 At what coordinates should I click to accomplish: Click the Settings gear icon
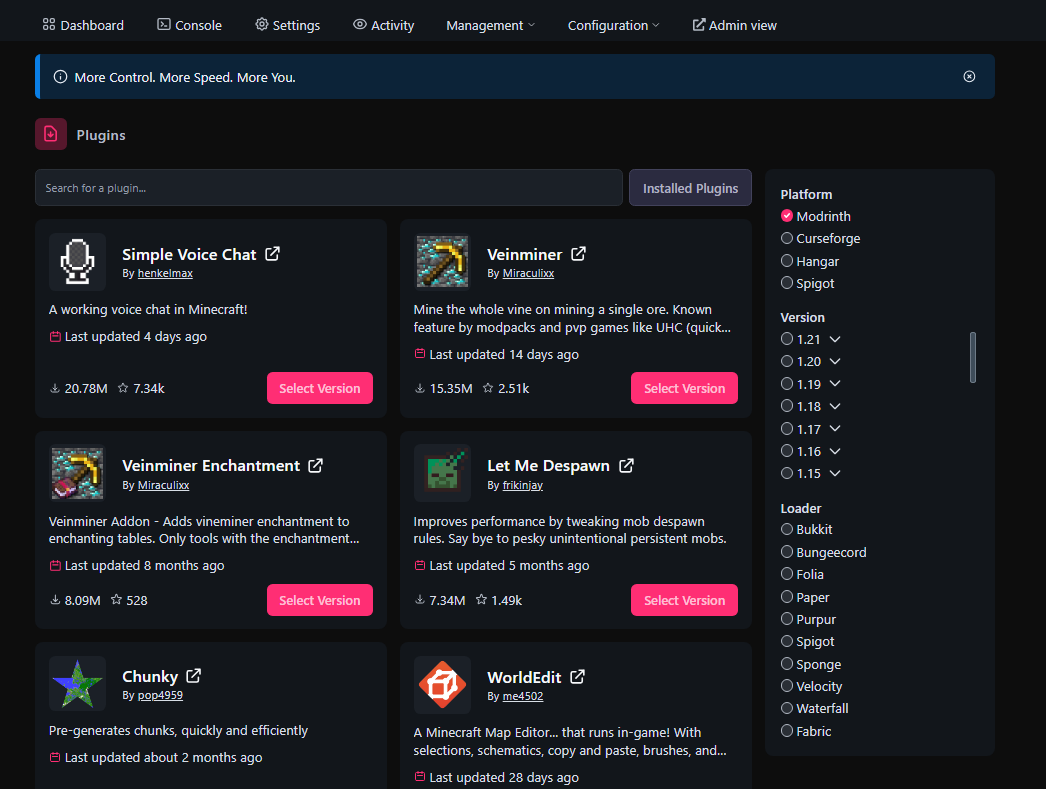click(262, 25)
